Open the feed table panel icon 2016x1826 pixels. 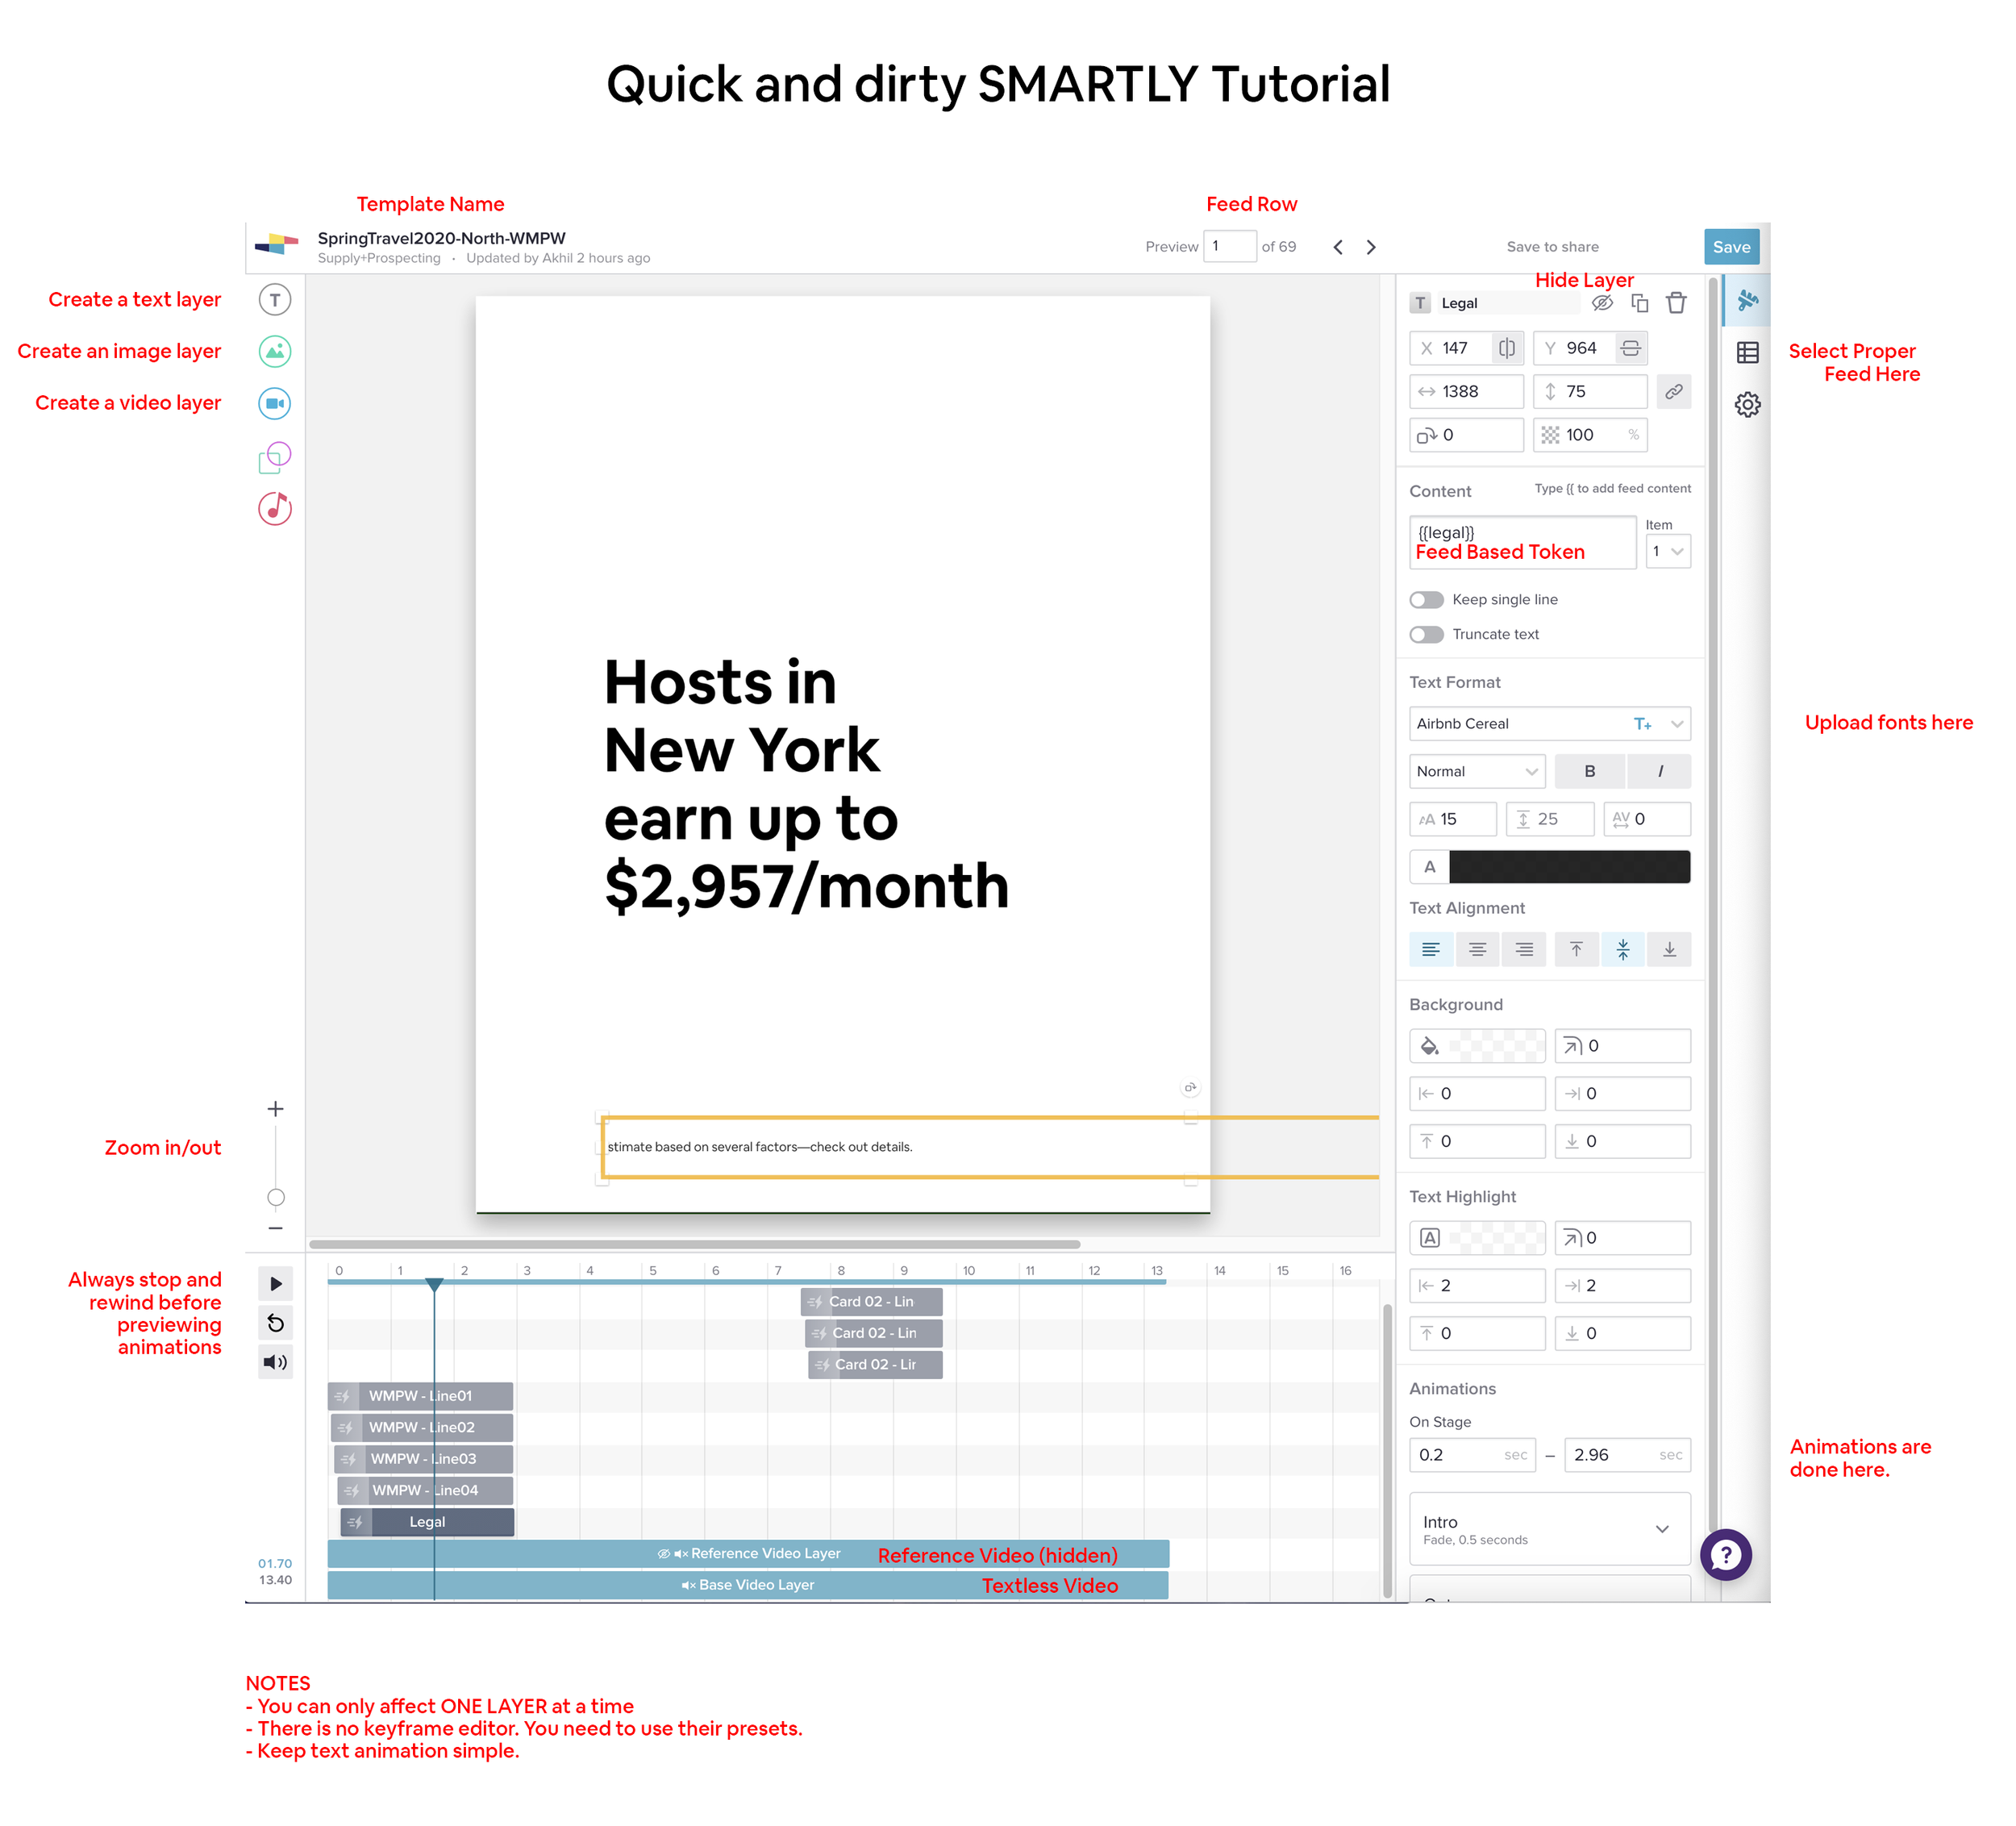tap(1748, 353)
